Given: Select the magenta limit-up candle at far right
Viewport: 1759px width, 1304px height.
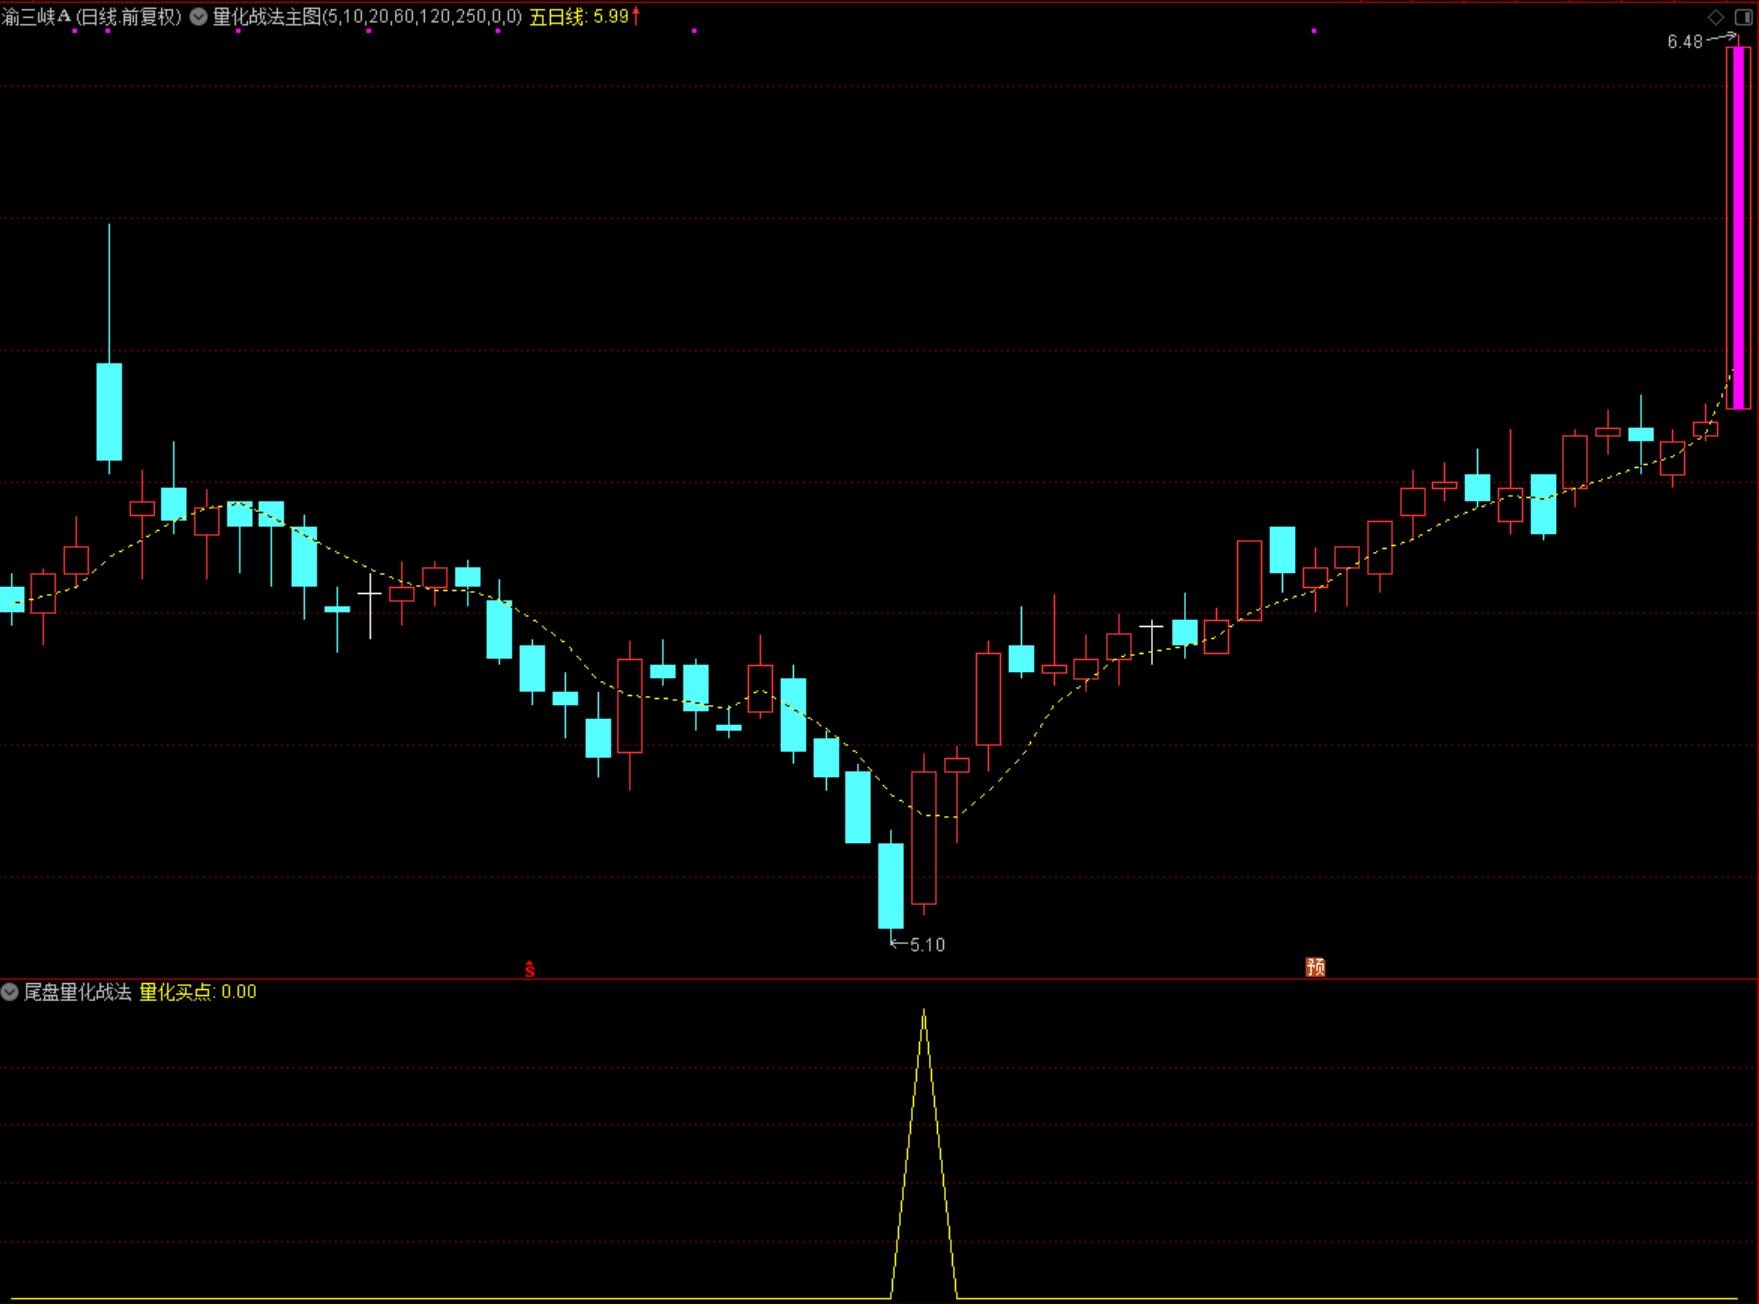Looking at the screenshot, I should pyautogui.click(x=1738, y=228).
